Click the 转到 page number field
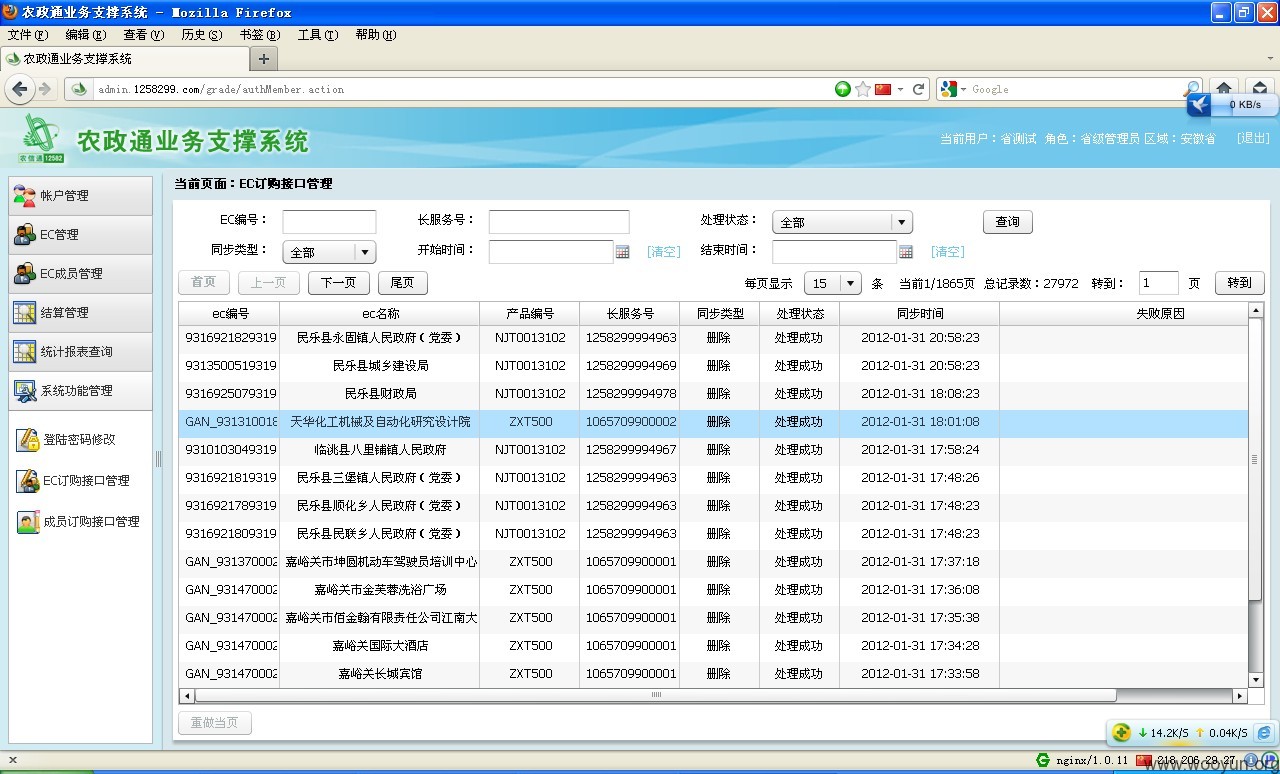Image resolution: width=1280 pixels, height=774 pixels. click(1159, 283)
